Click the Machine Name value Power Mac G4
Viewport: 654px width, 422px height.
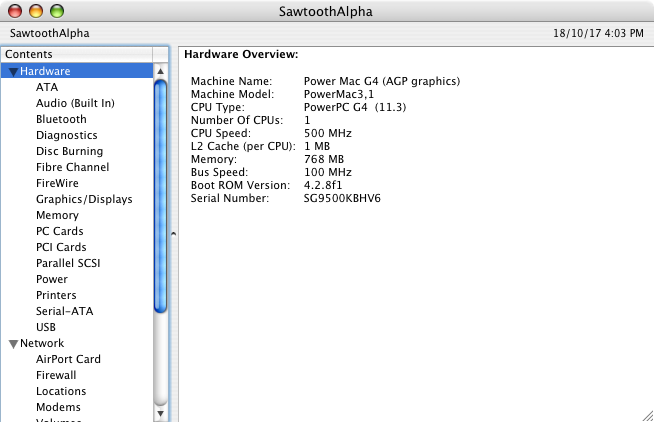coord(382,81)
